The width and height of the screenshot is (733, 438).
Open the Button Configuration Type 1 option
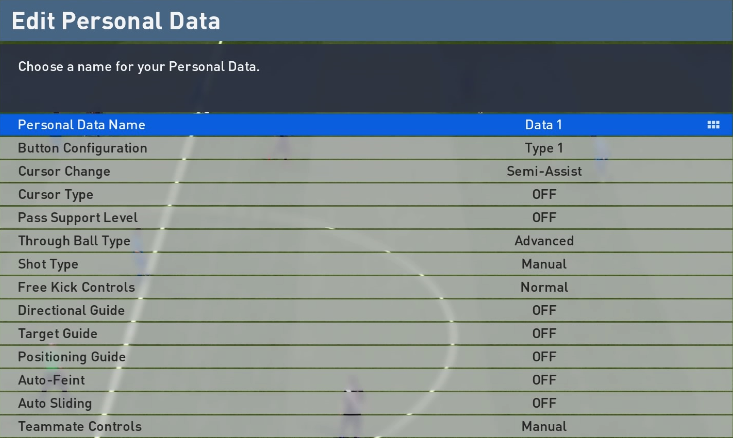pos(544,148)
